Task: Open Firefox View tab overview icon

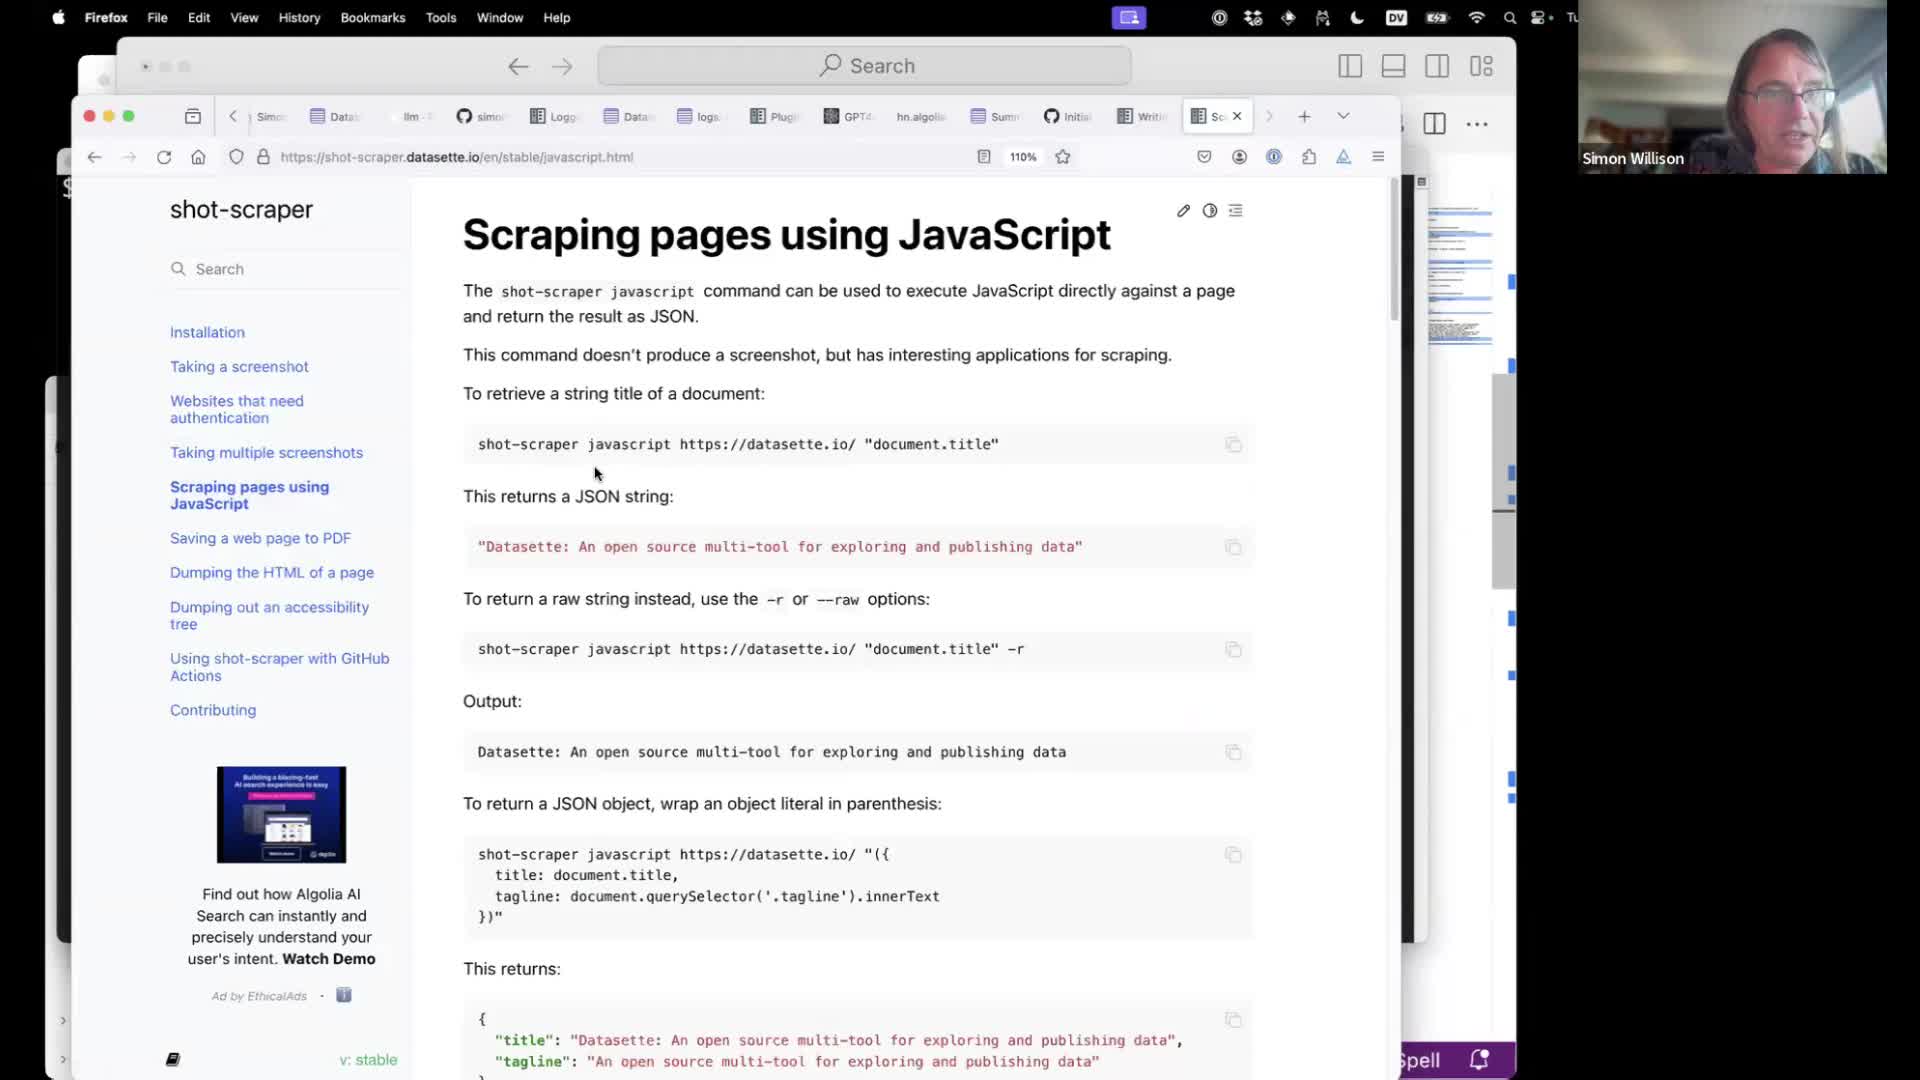Action: click(x=193, y=116)
